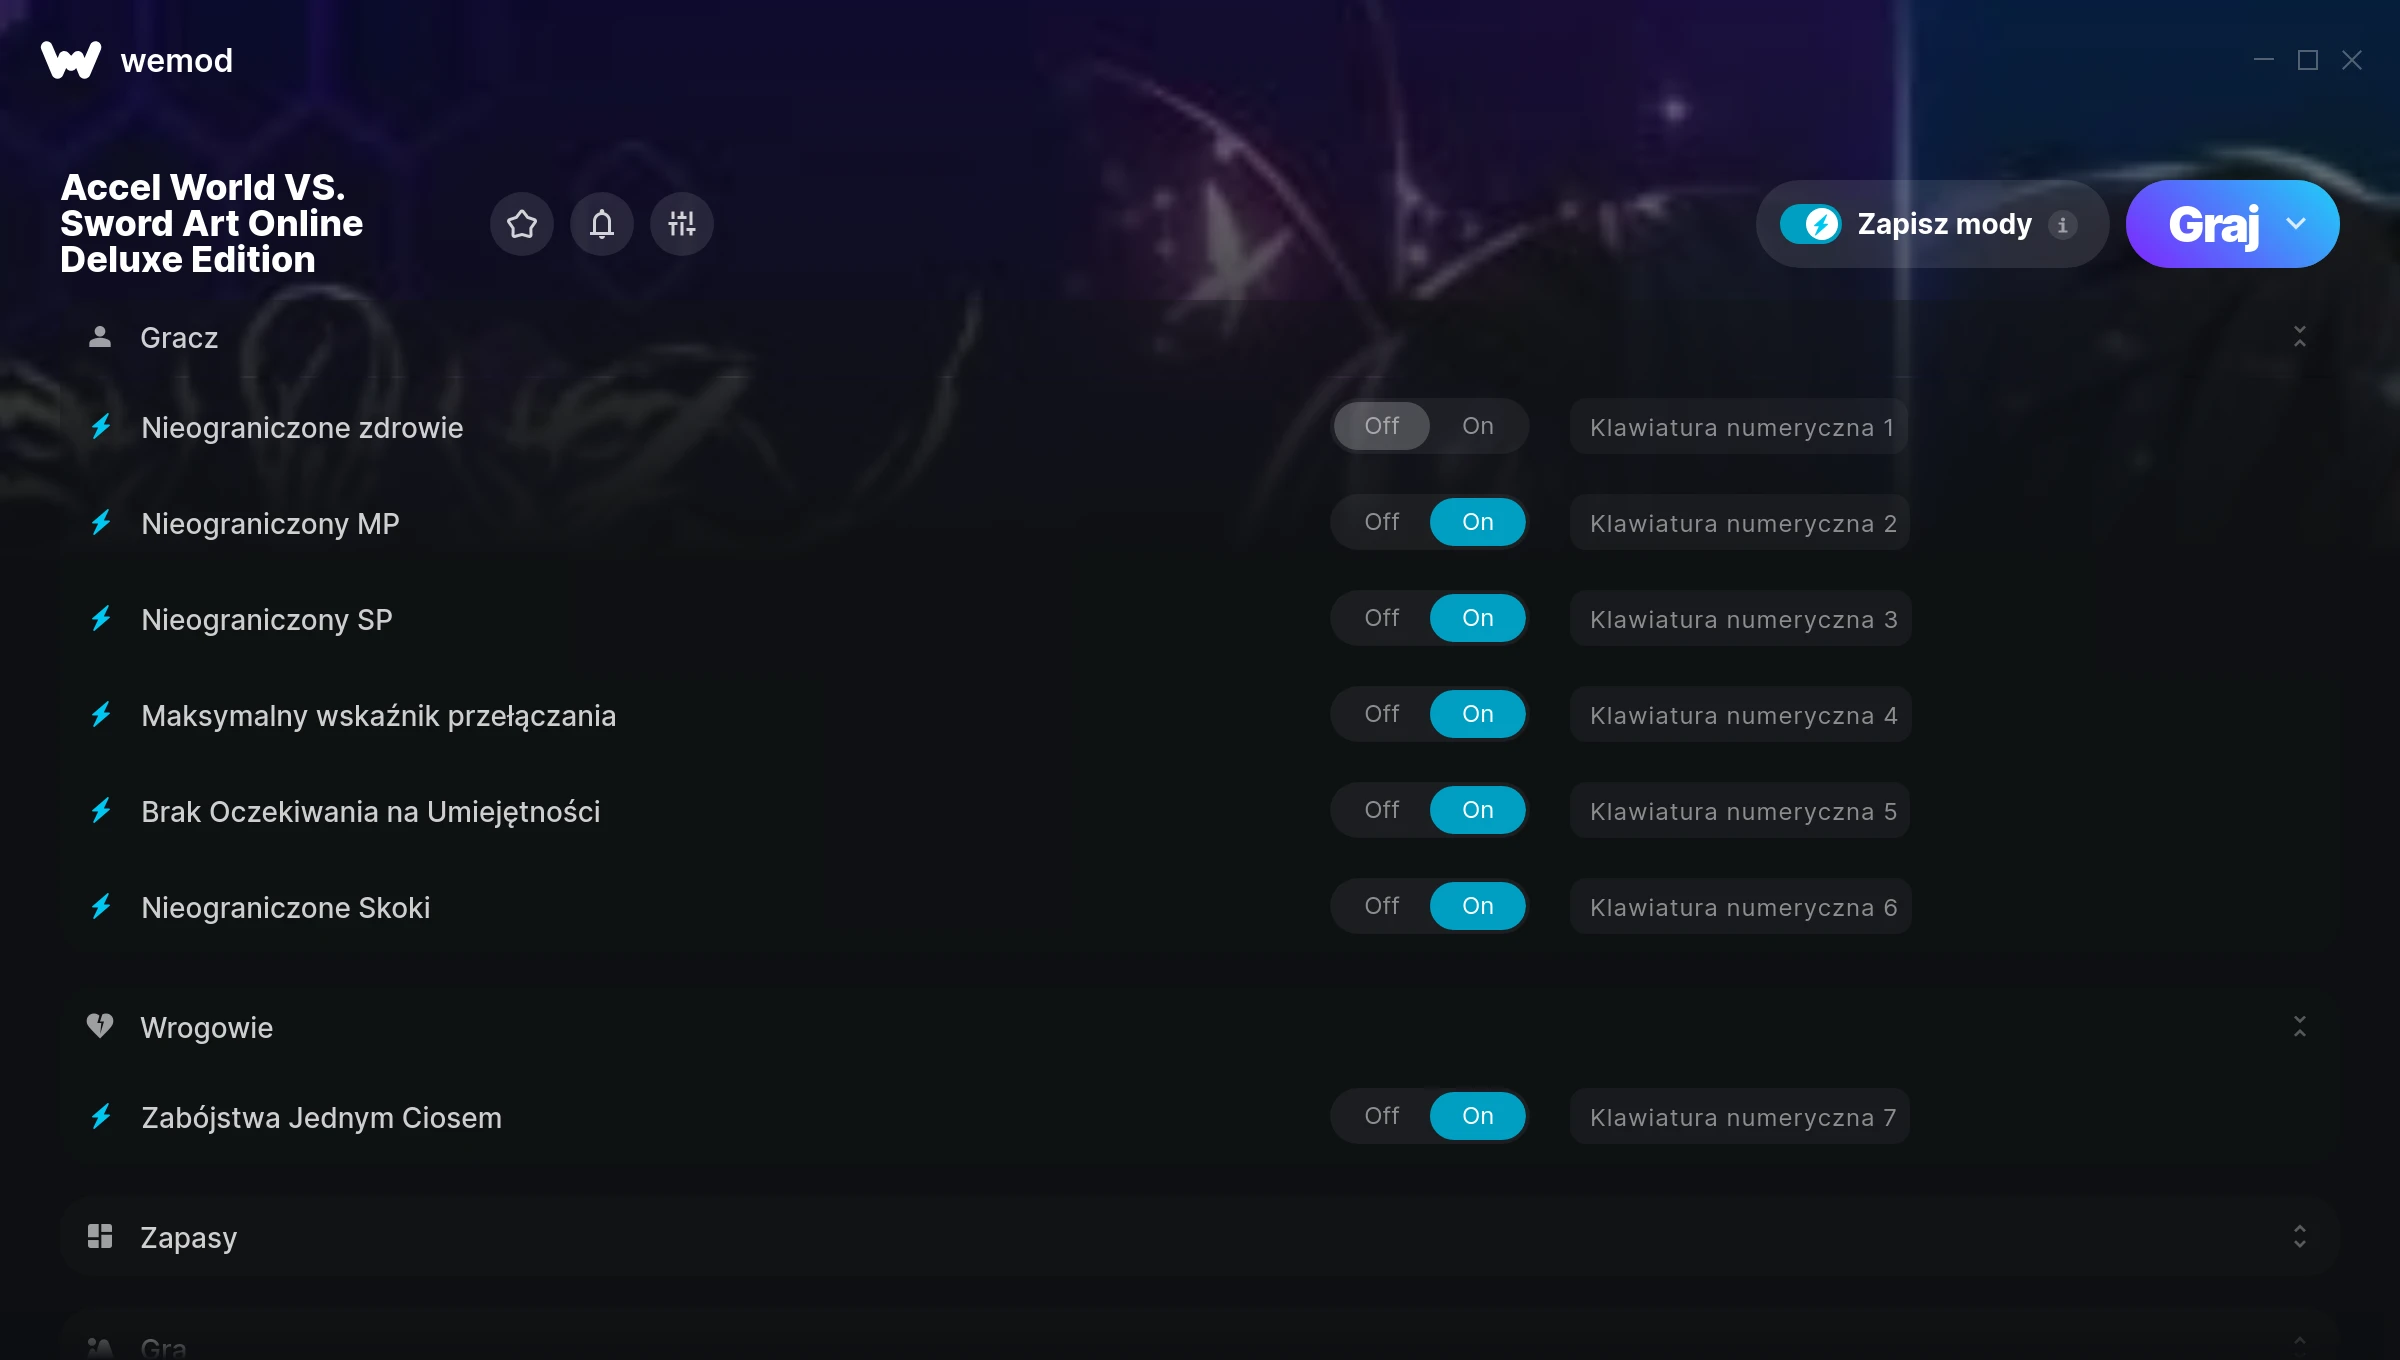Click the info icon beside Zapisz mody
The width and height of the screenshot is (2400, 1360).
(x=2062, y=225)
